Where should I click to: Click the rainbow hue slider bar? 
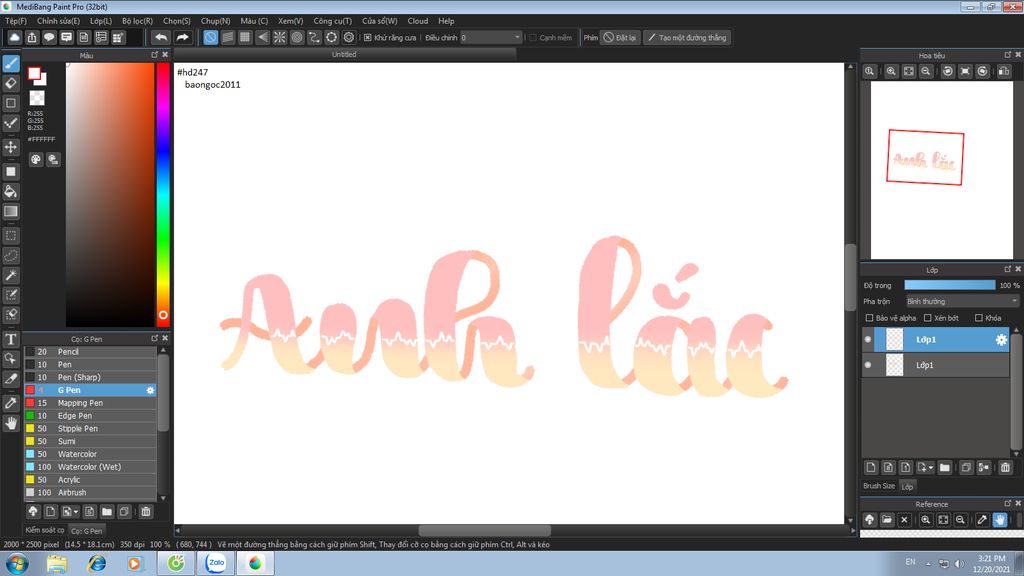(163, 194)
